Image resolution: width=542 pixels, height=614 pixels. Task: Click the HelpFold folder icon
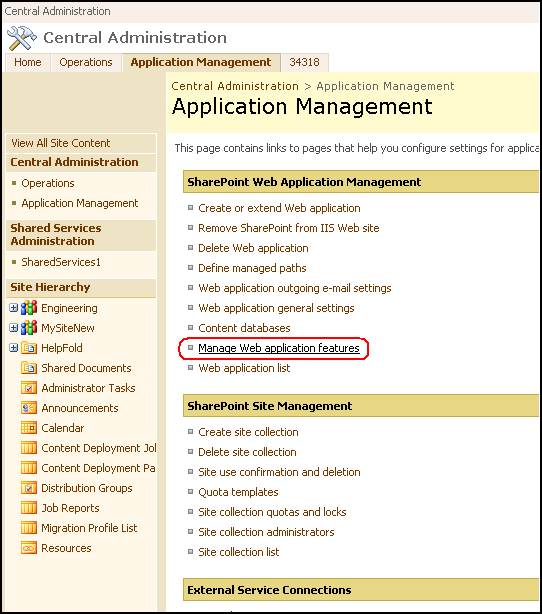click(29, 348)
